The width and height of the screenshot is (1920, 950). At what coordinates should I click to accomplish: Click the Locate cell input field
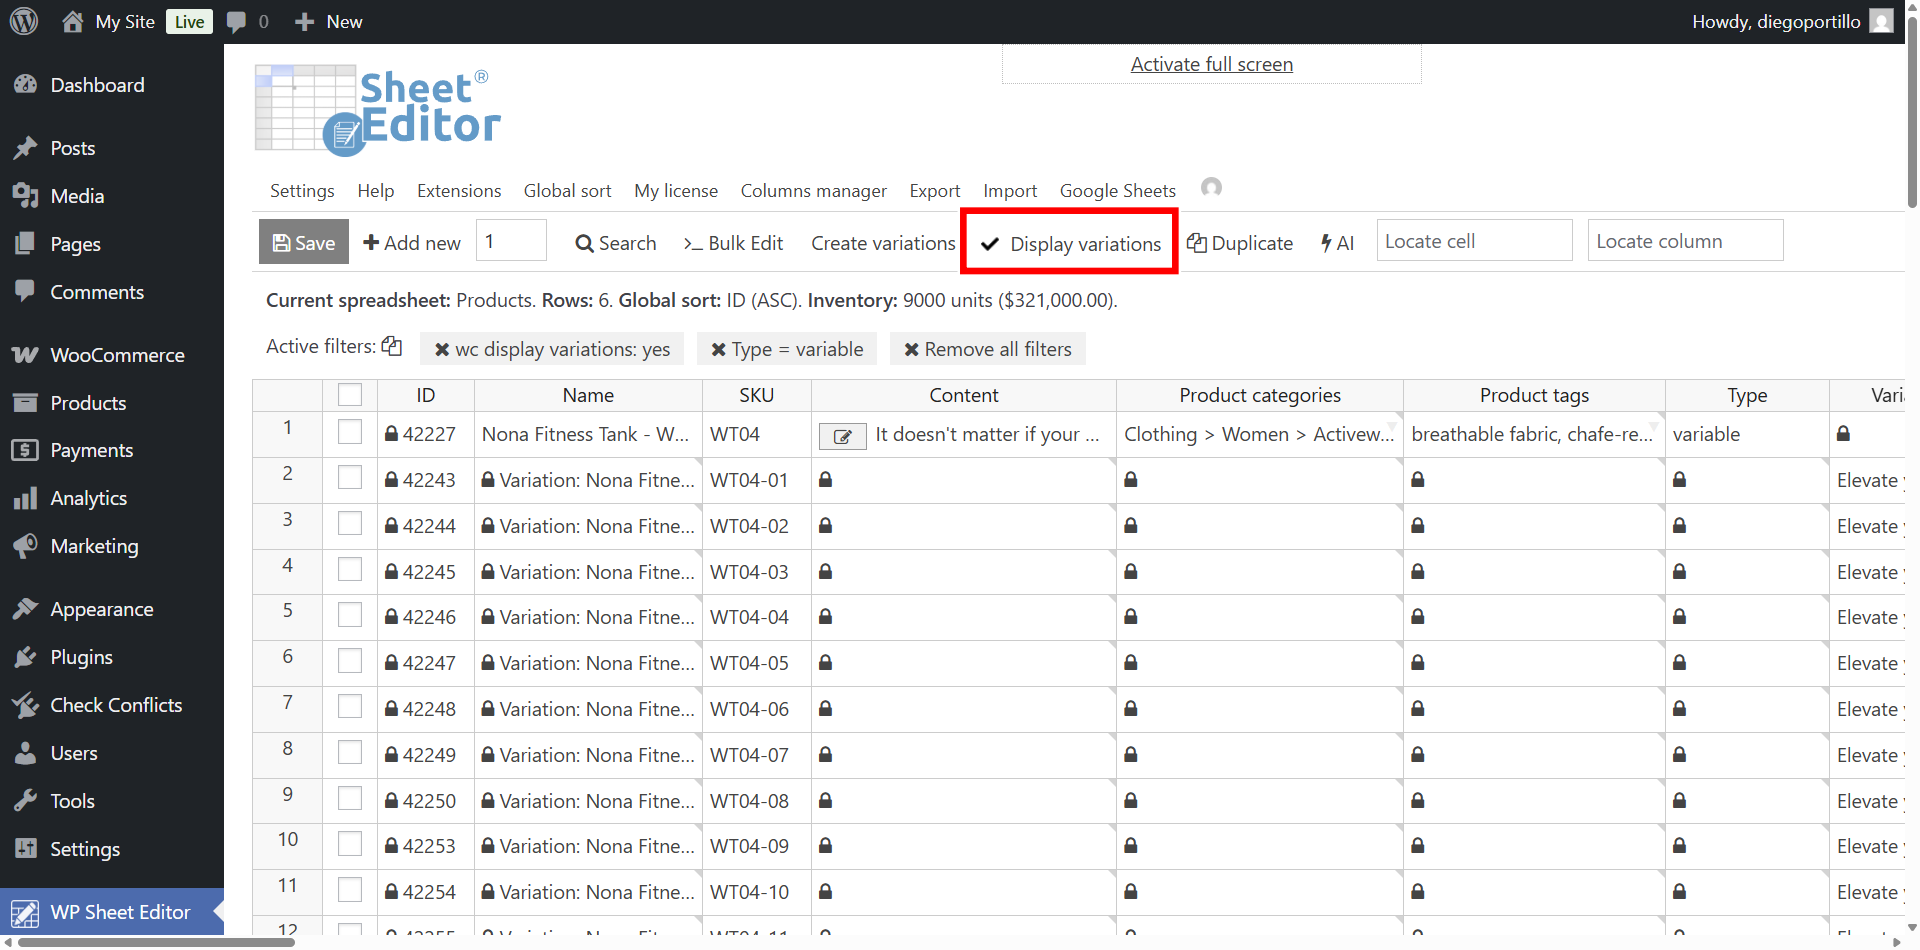1473,241
